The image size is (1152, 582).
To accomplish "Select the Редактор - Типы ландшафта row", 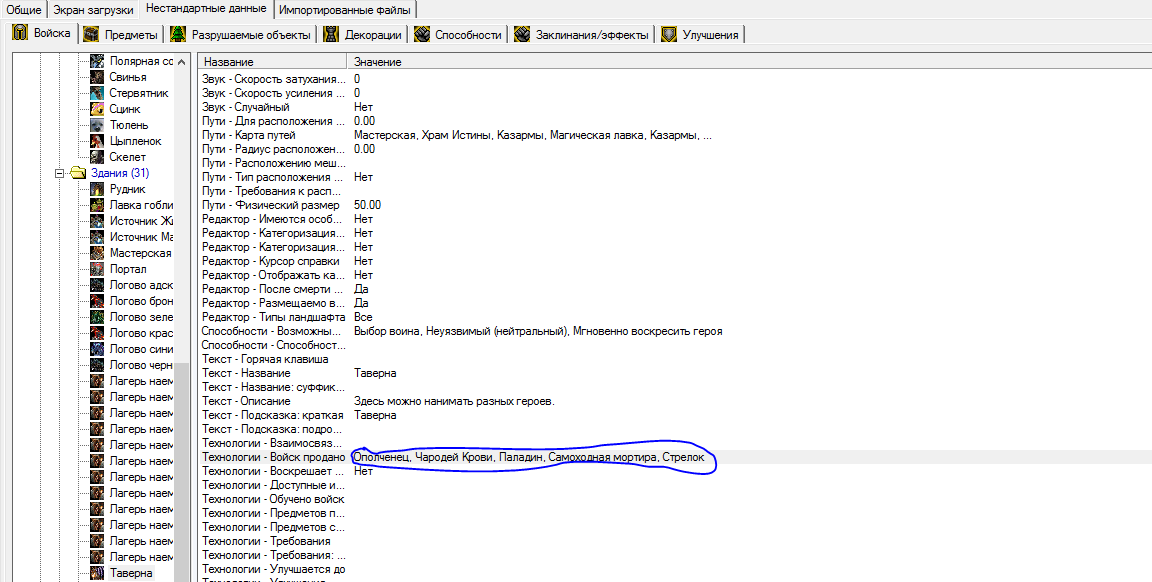I will coord(675,317).
